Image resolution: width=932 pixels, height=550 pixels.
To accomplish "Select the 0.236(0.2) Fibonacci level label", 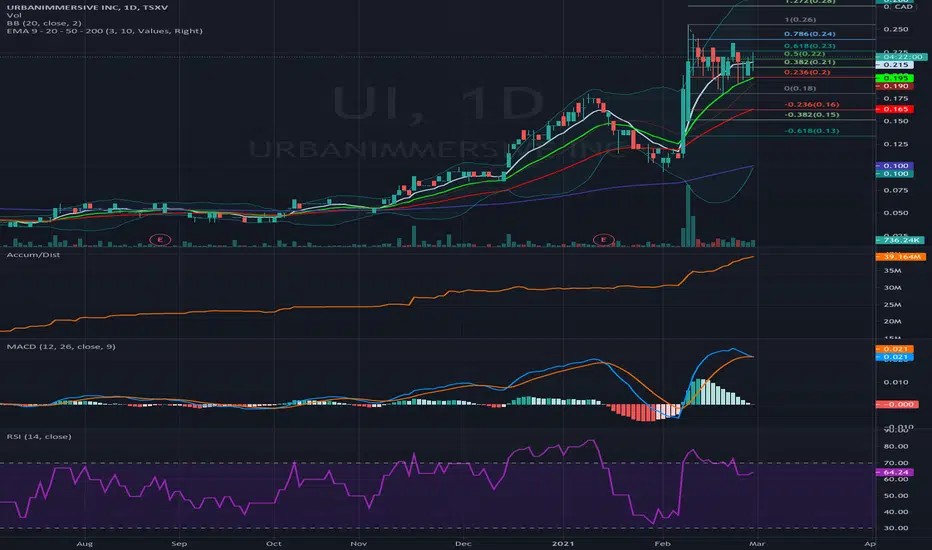I will [807, 72].
